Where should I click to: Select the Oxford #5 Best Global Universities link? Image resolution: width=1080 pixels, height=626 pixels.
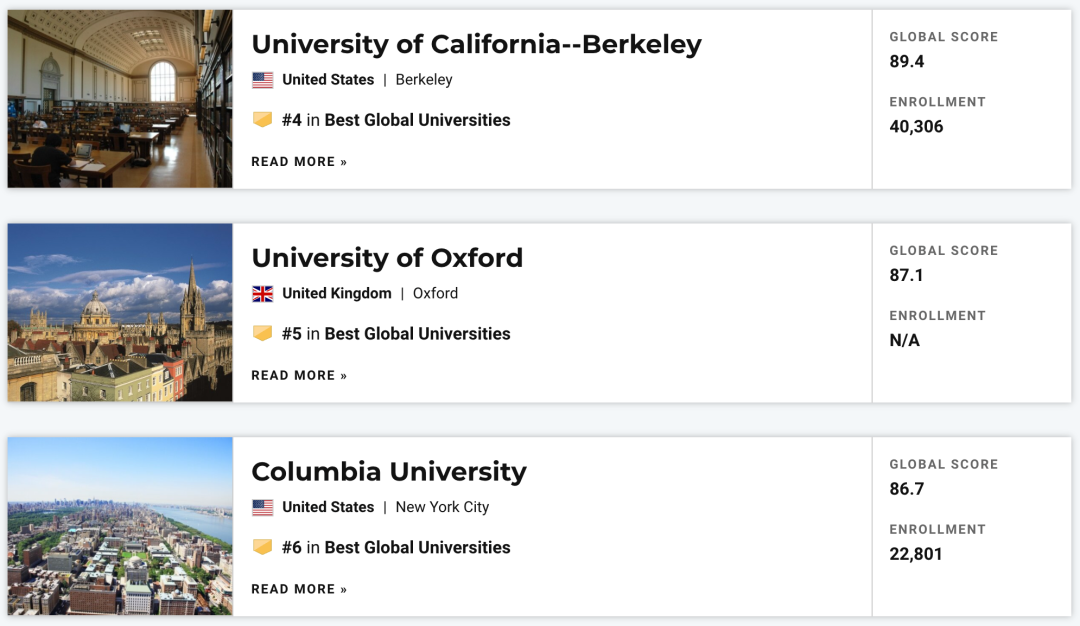pyautogui.click(x=396, y=334)
